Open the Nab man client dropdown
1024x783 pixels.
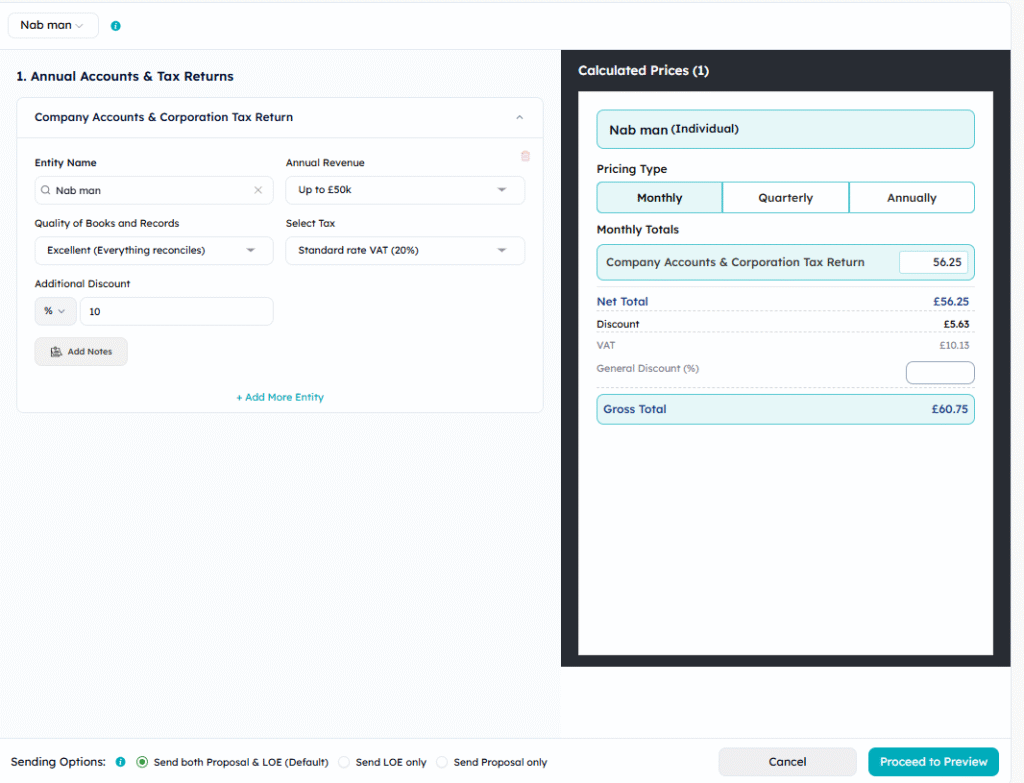click(53, 25)
